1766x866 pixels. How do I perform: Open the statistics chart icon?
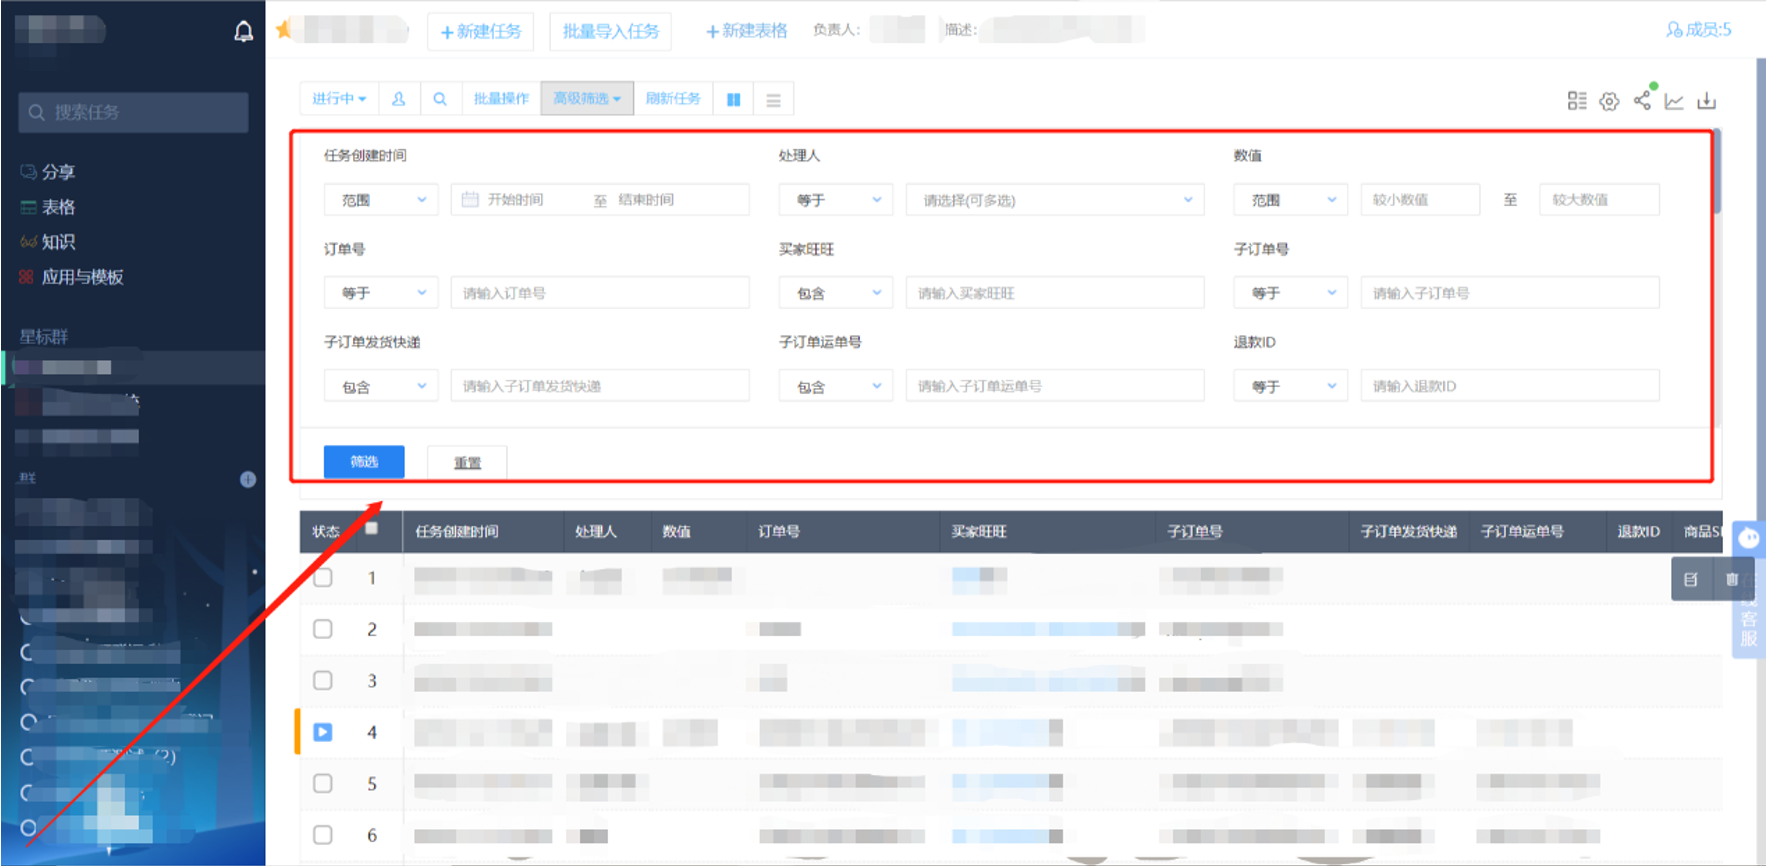[x=1674, y=101]
